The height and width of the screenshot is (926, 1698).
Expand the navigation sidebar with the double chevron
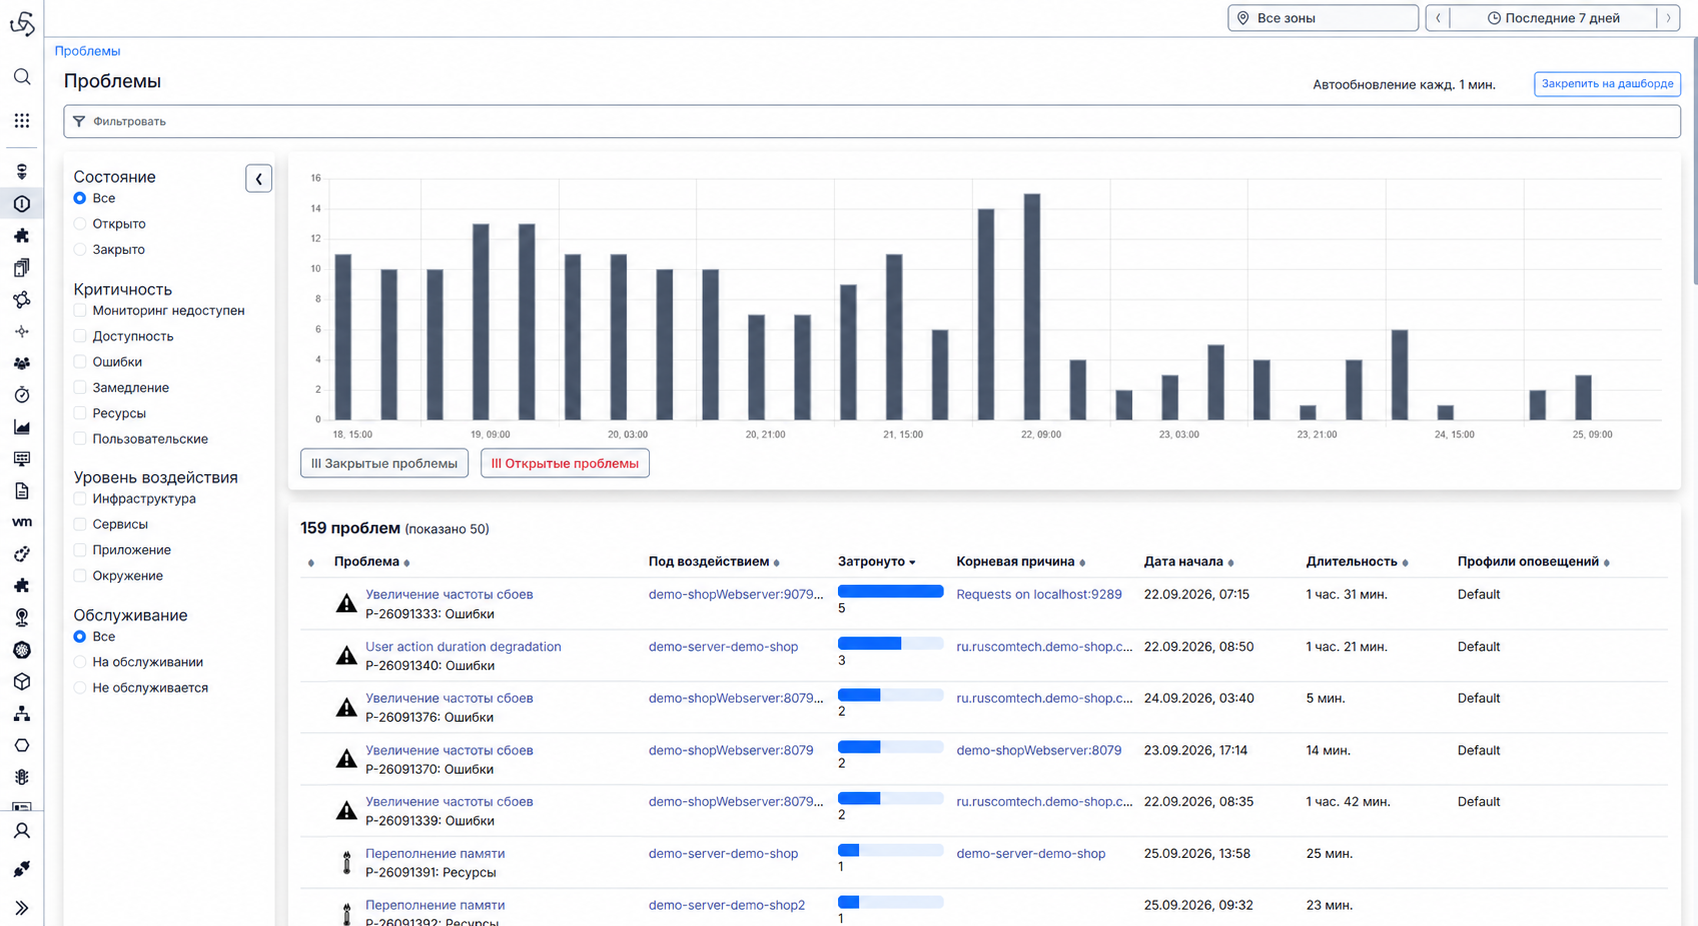click(x=22, y=908)
